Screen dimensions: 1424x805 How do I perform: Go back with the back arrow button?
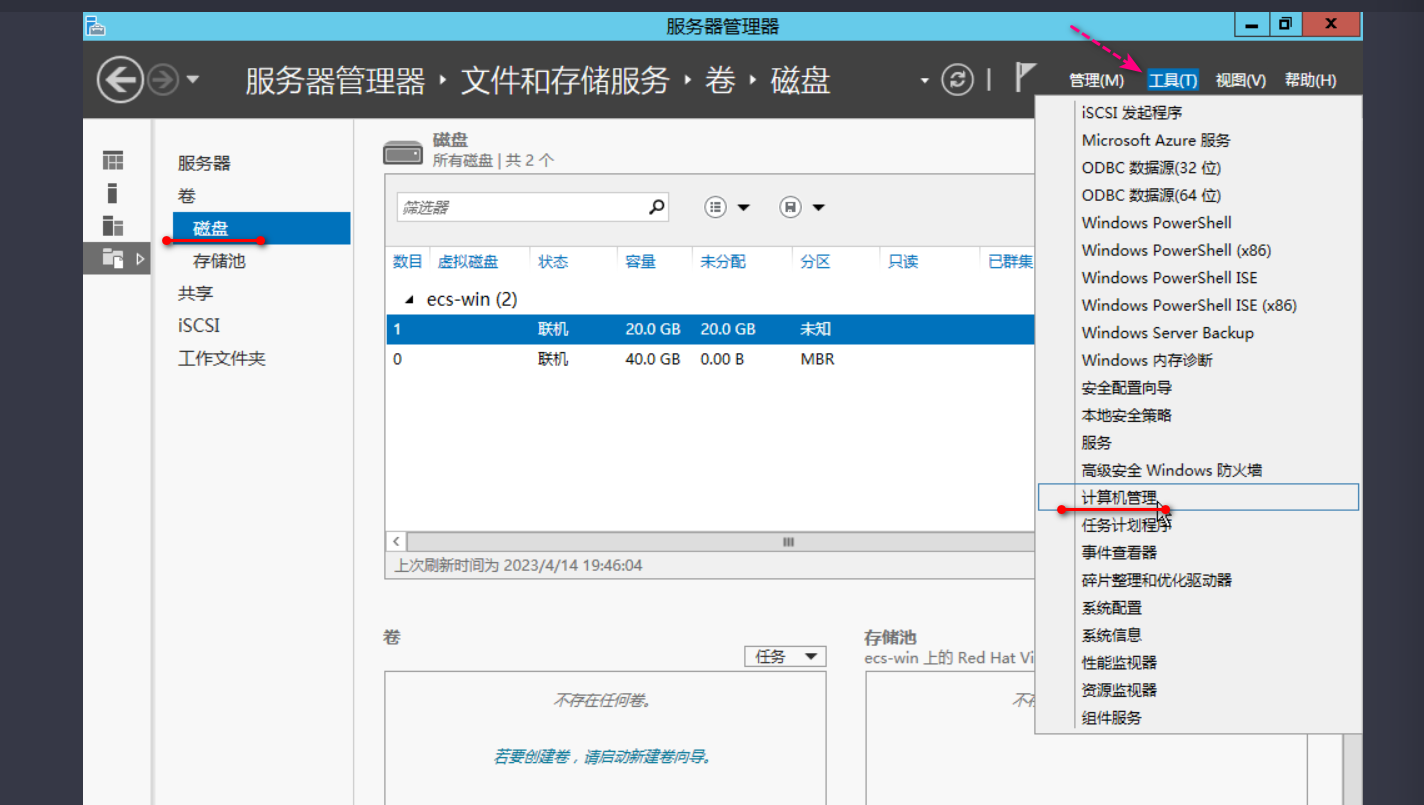coord(120,80)
